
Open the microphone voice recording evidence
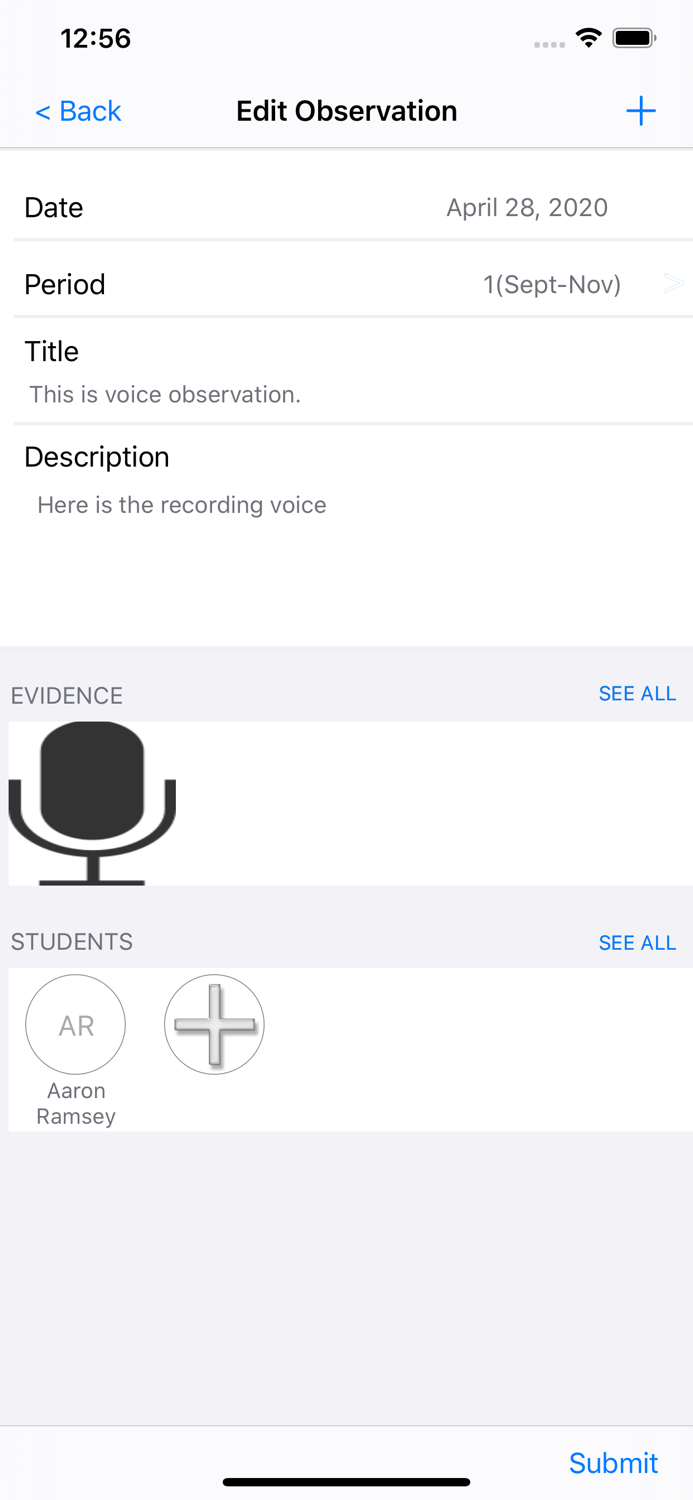tap(93, 803)
